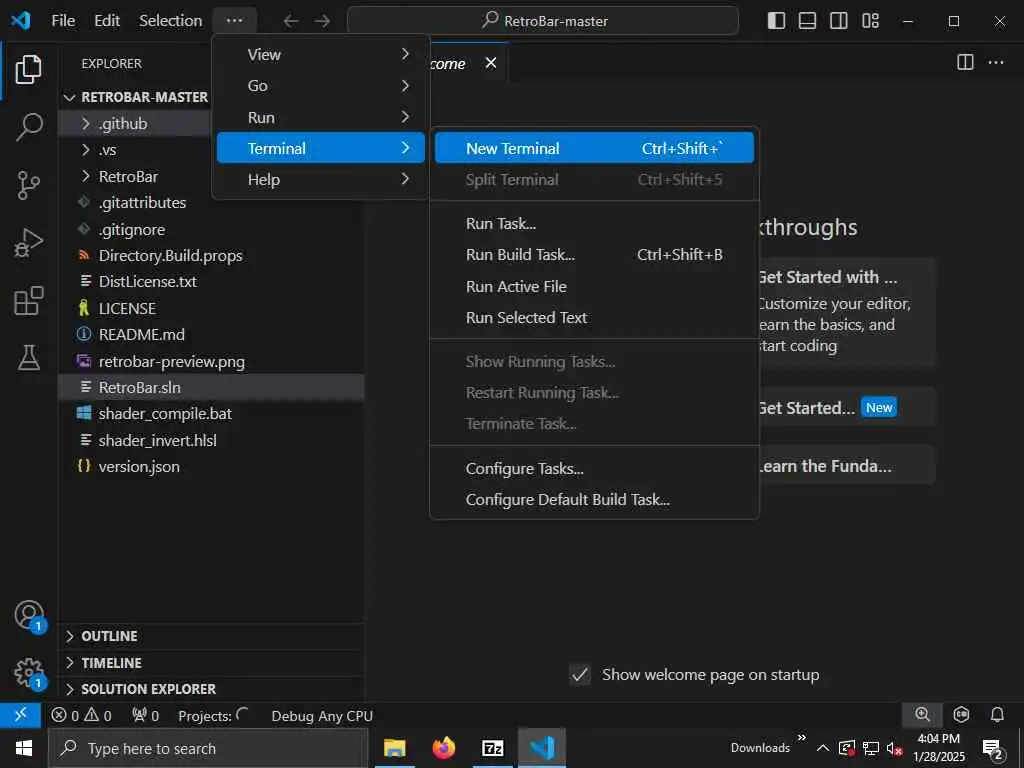Click the Split Editor Right icon
The height and width of the screenshot is (768, 1024).
[965, 62]
